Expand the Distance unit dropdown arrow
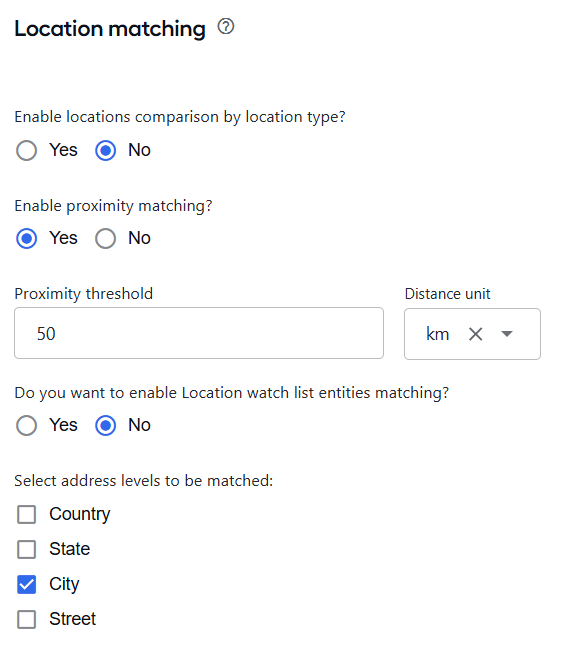This screenshot has width=587, height=658. (x=507, y=334)
